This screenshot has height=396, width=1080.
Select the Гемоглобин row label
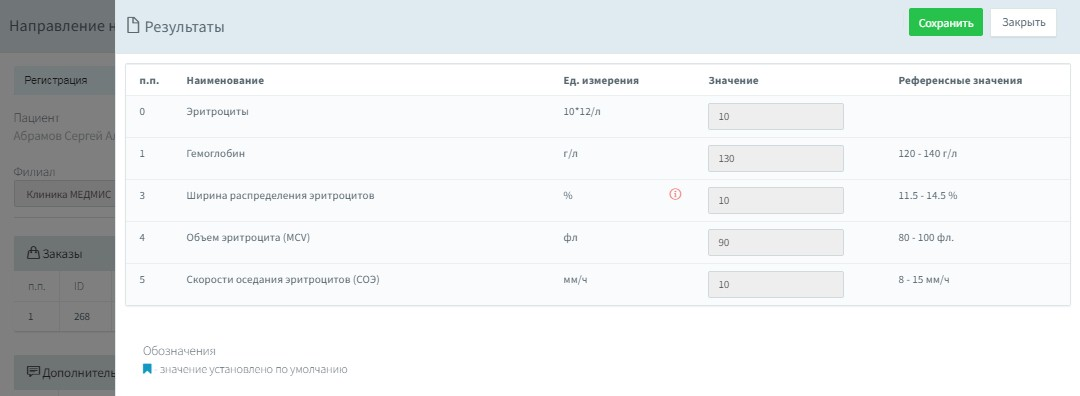(215, 154)
